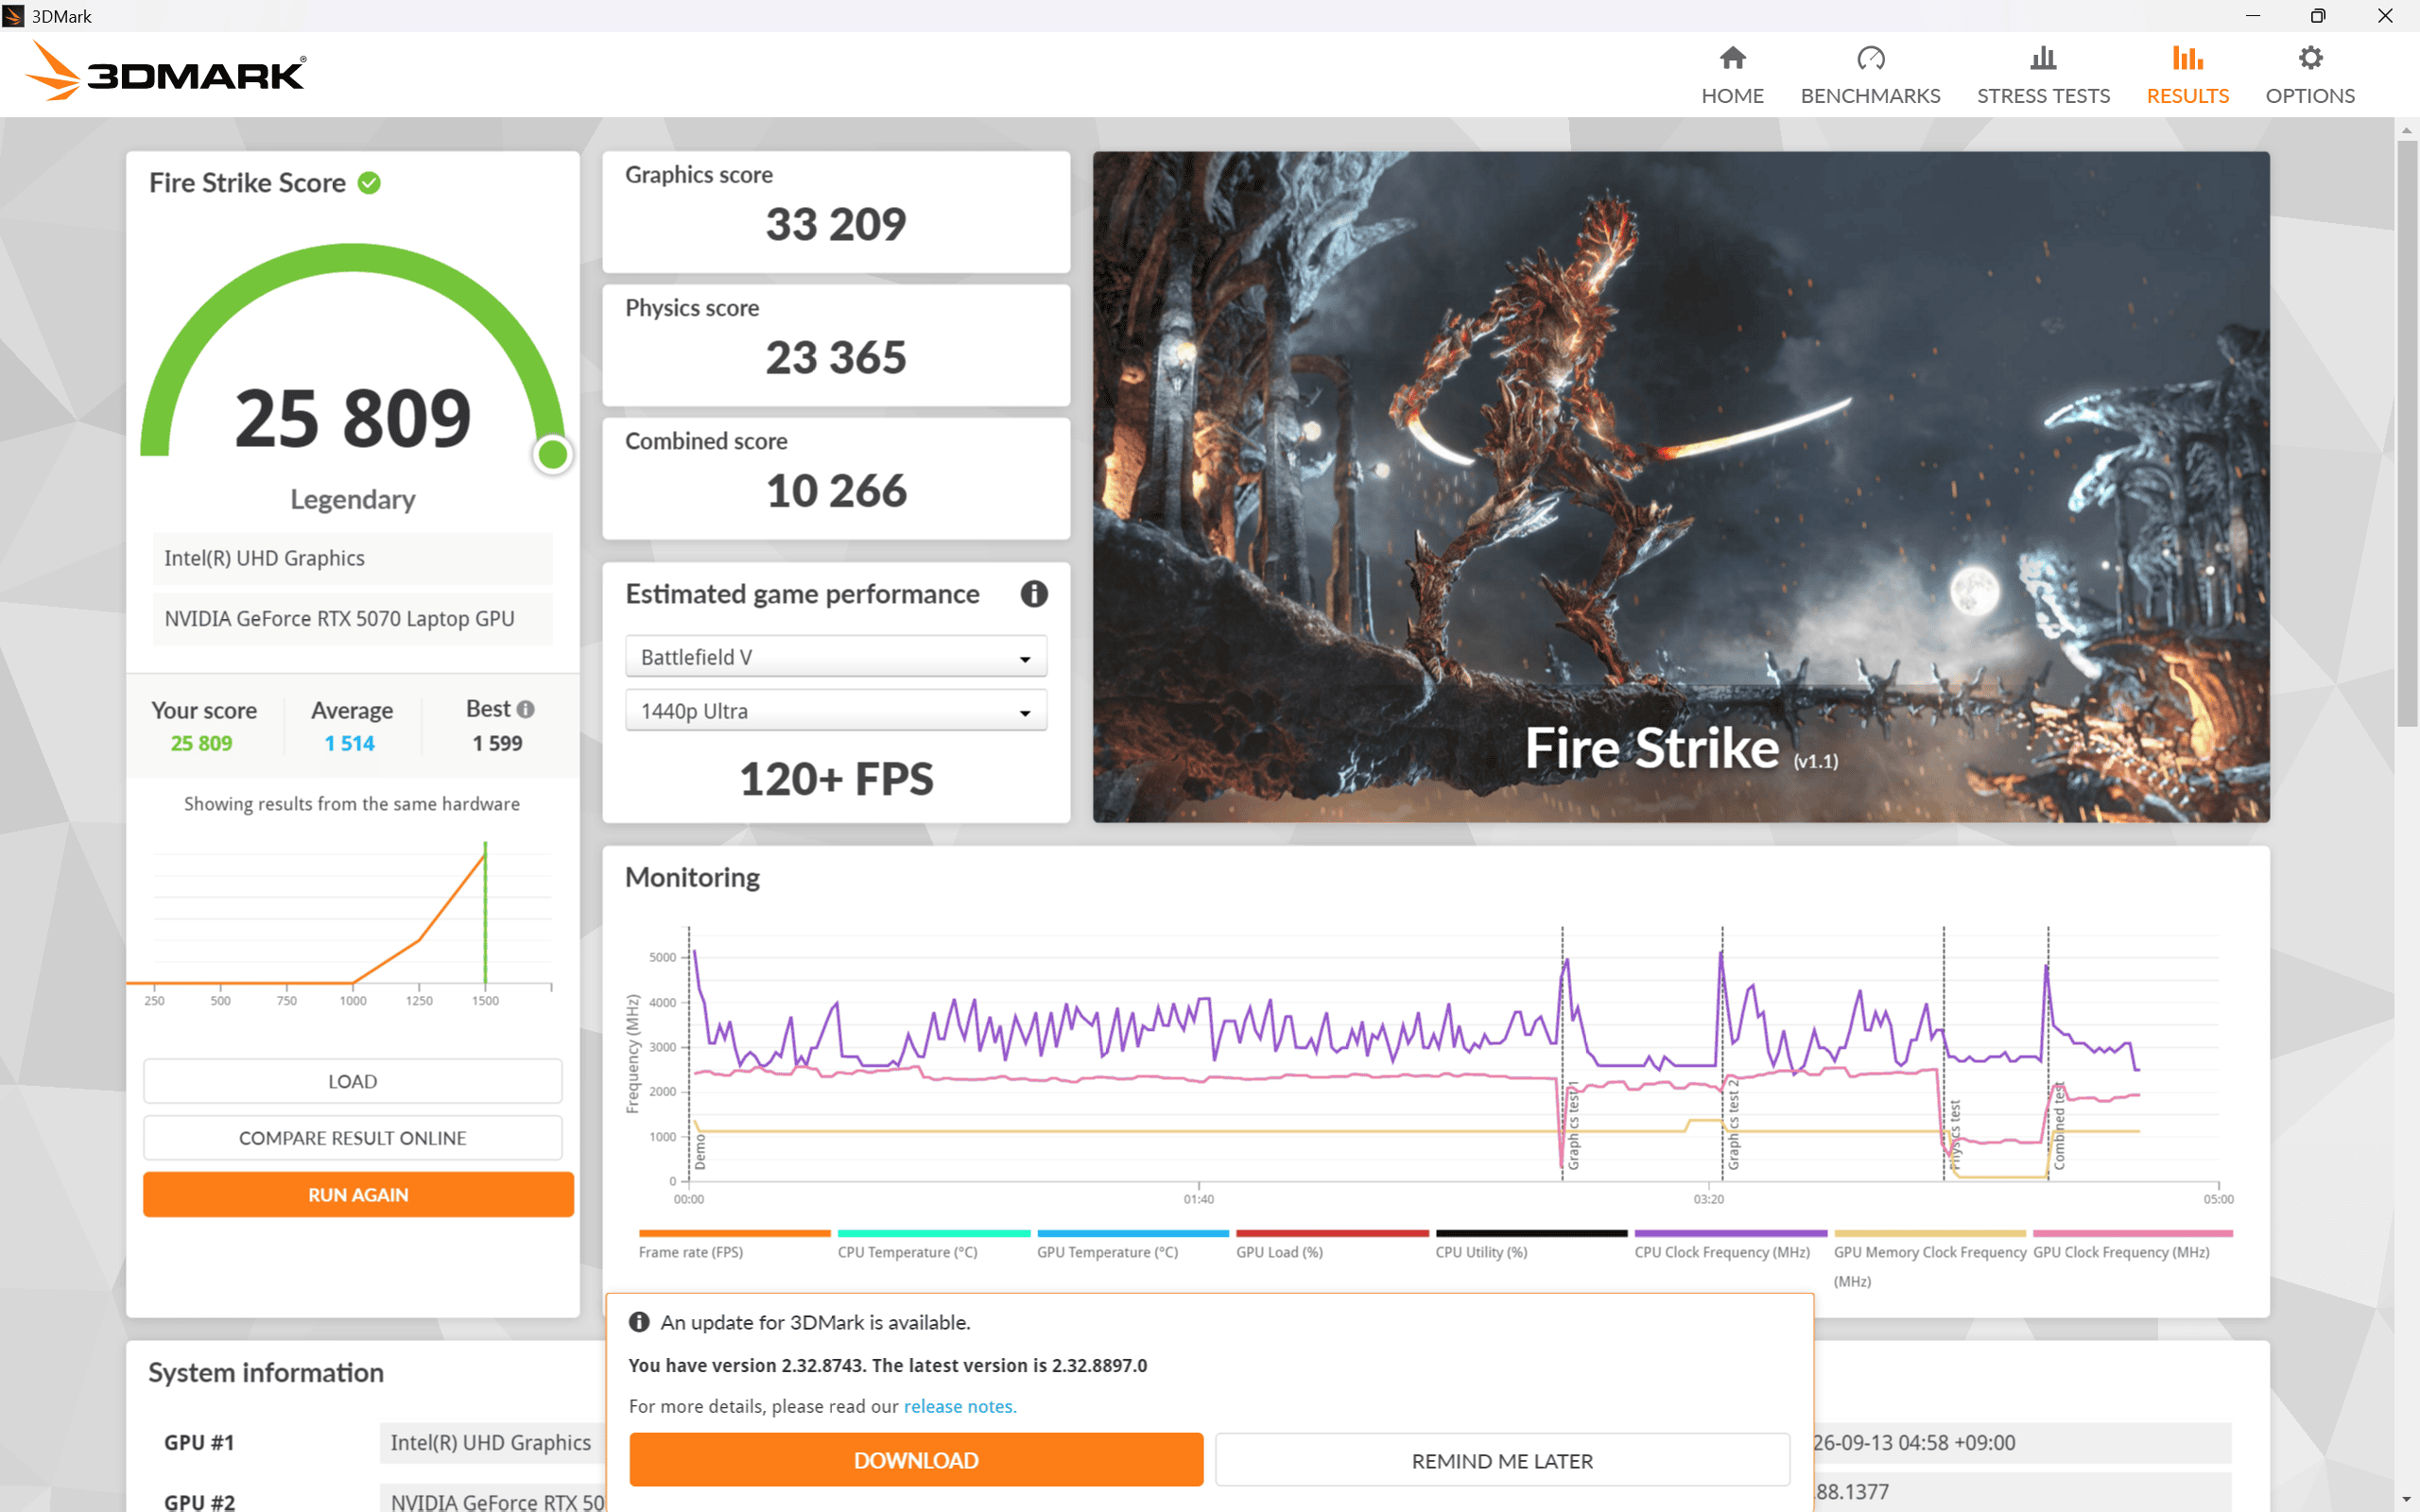Image resolution: width=2420 pixels, height=1512 pixels.
Task: Click the Graphics test 1 marker in chart
Action: [1573, 1128]
